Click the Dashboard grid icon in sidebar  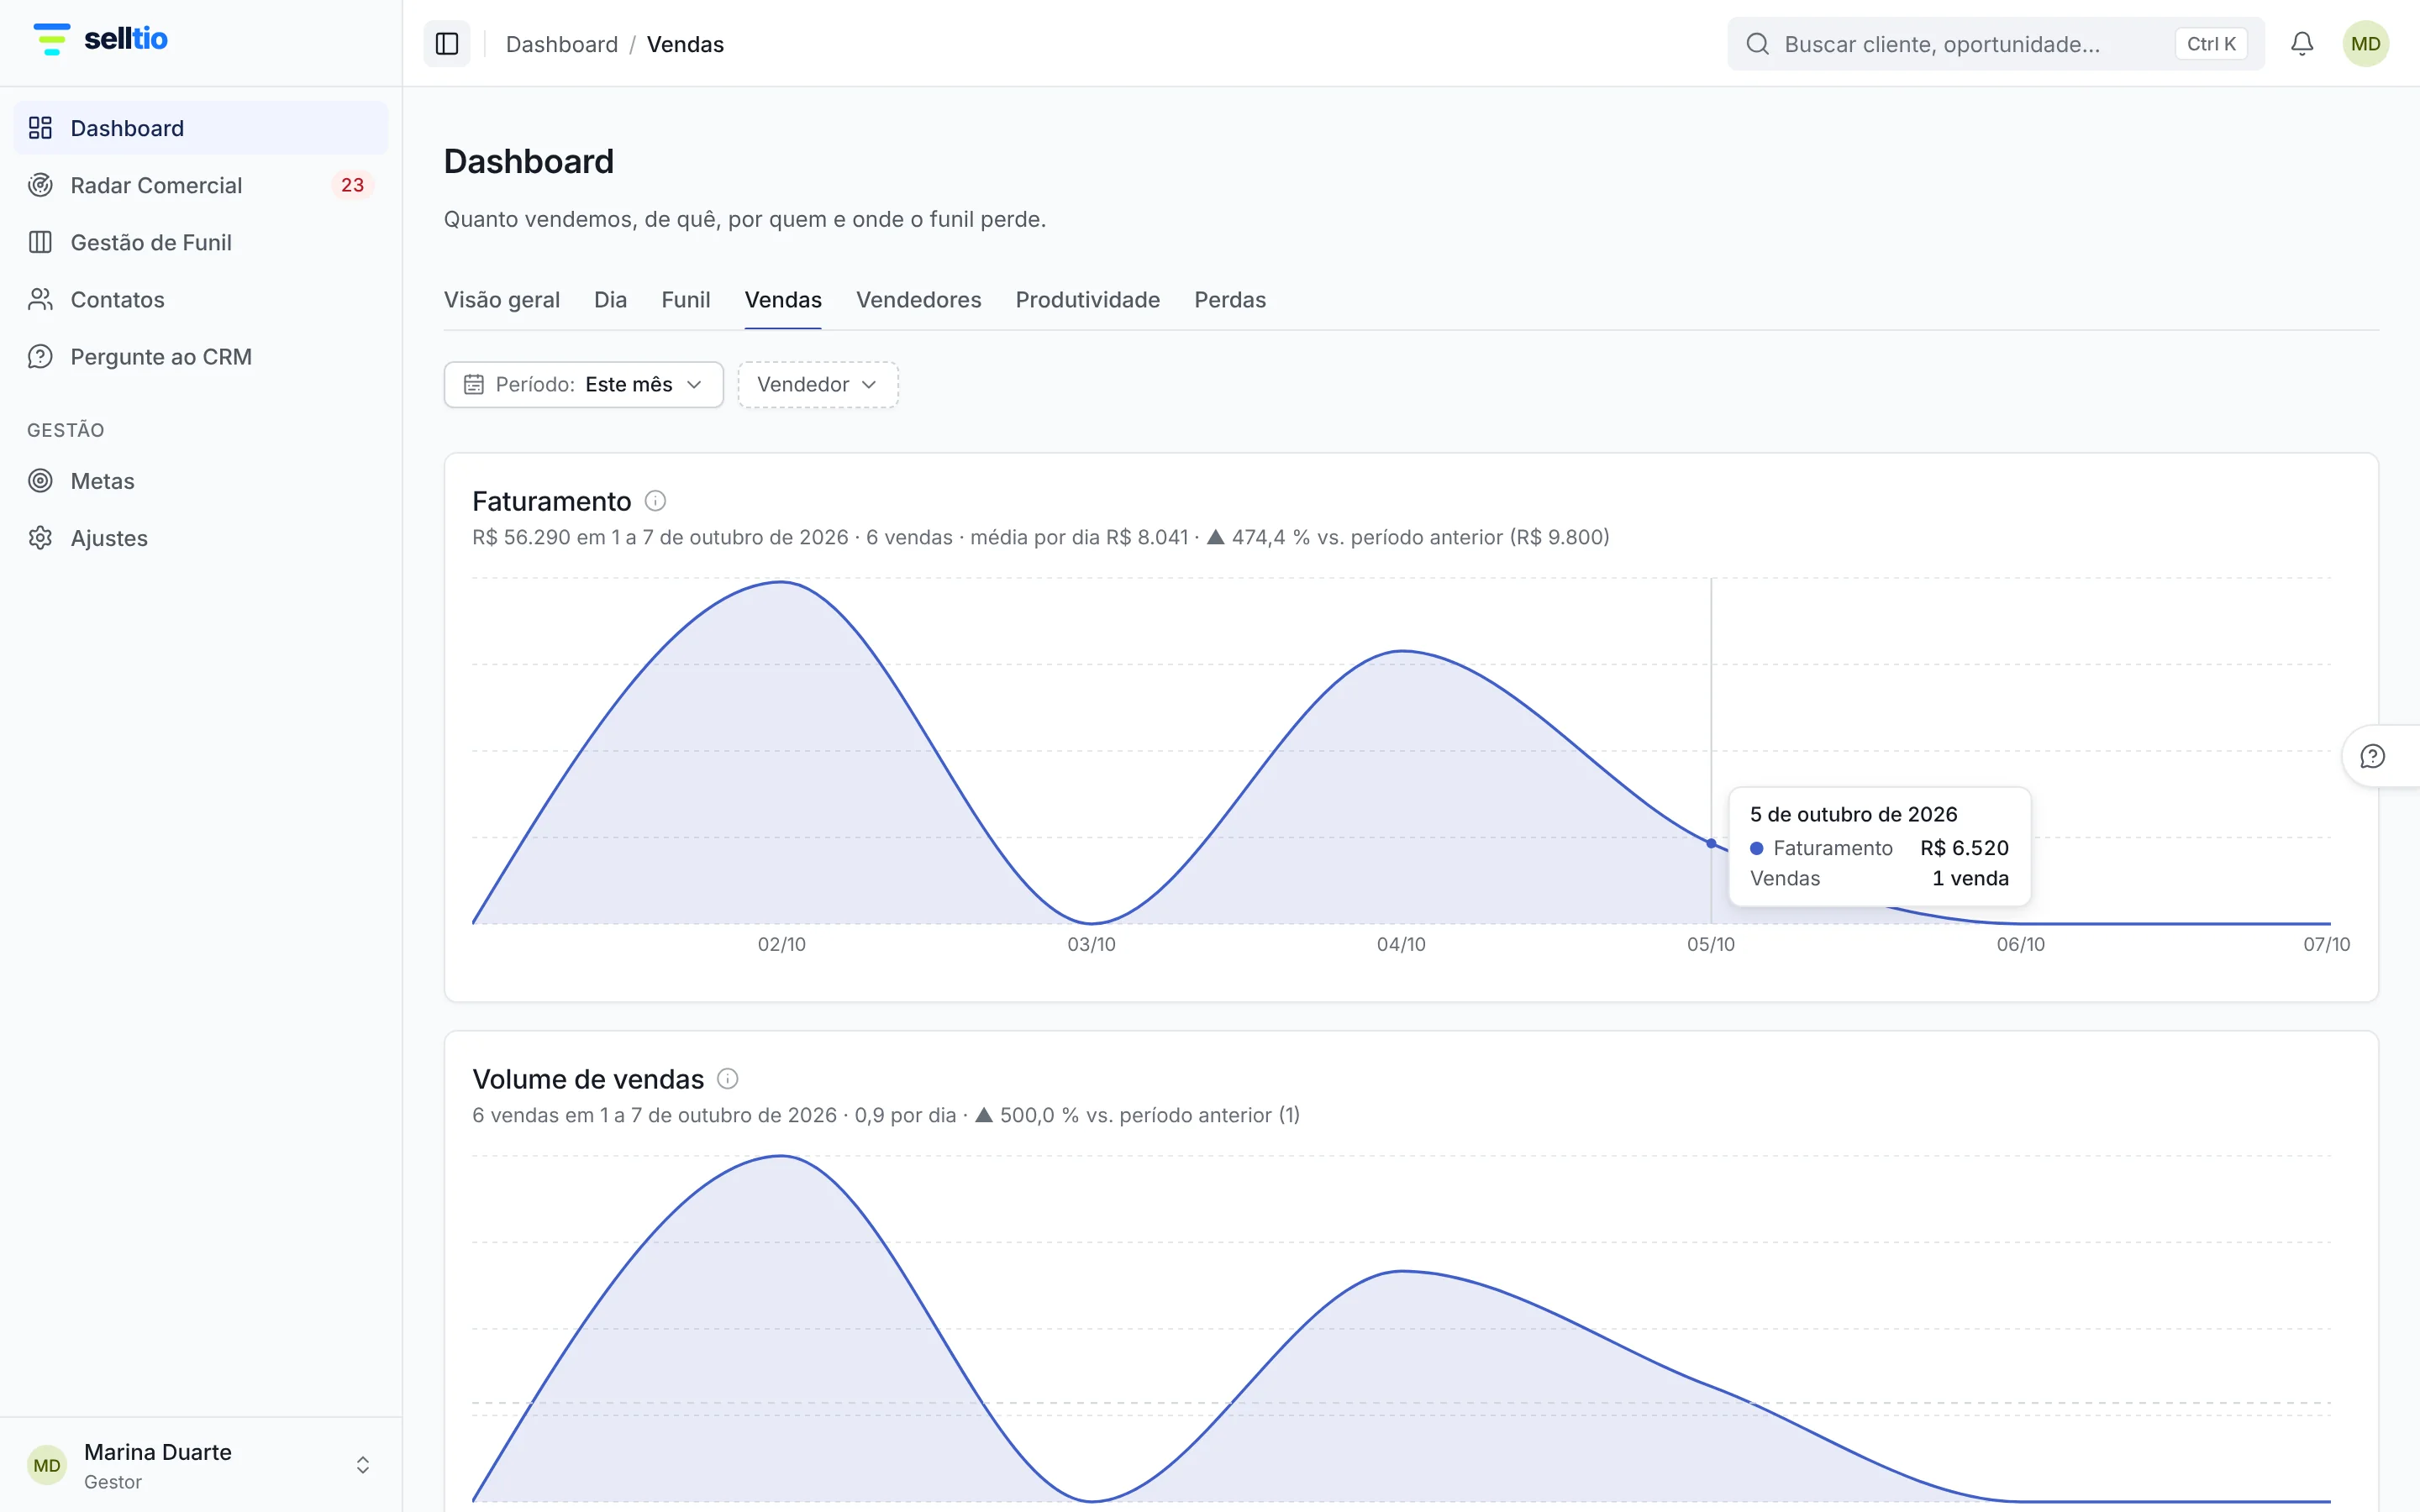(x=40, y=128)
